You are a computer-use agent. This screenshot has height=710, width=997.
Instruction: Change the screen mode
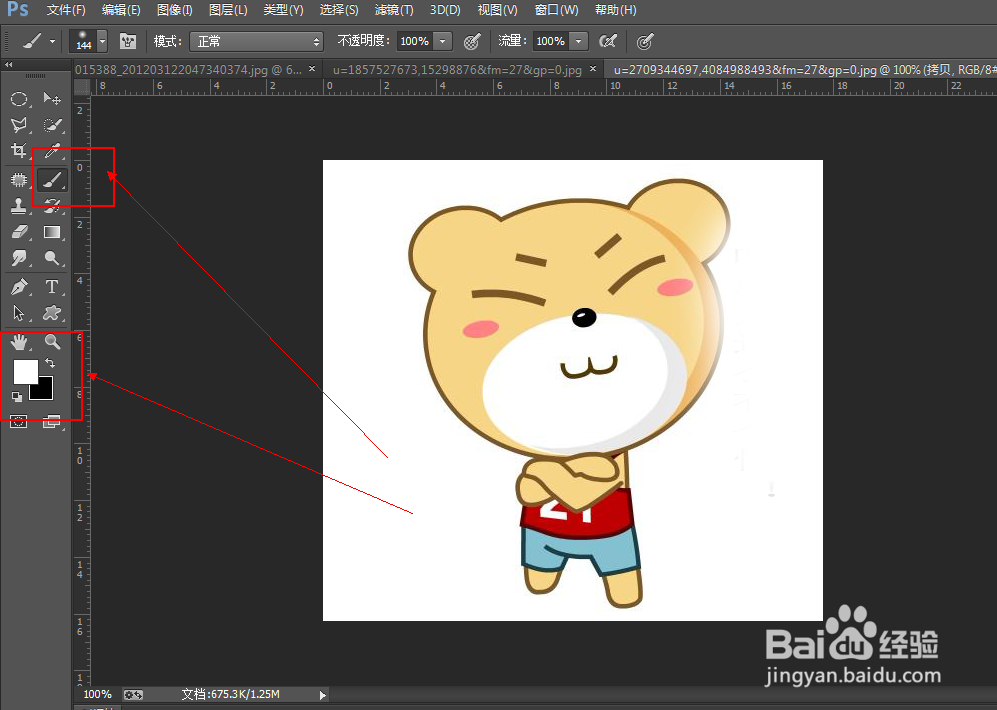(x=52, y=421)
